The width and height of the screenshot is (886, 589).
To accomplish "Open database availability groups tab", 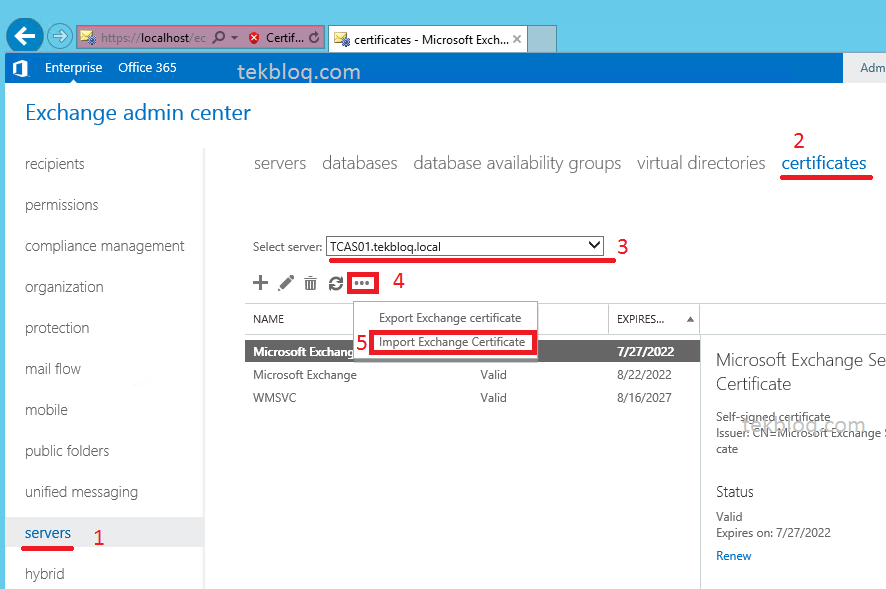I will (x=517, y=163).
